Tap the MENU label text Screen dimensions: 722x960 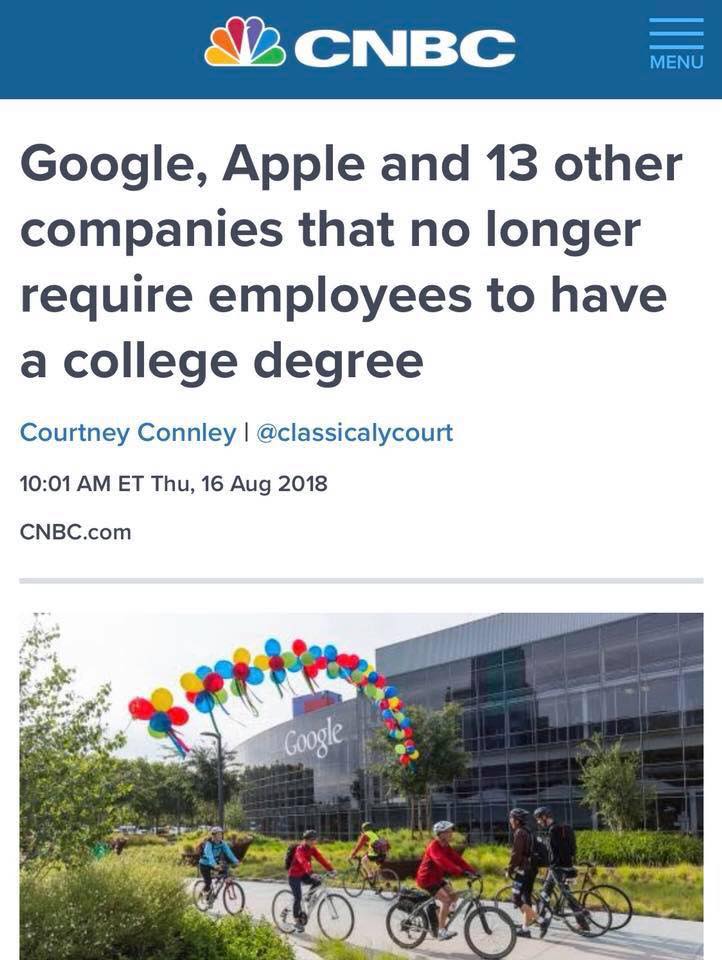pos(676,62)
